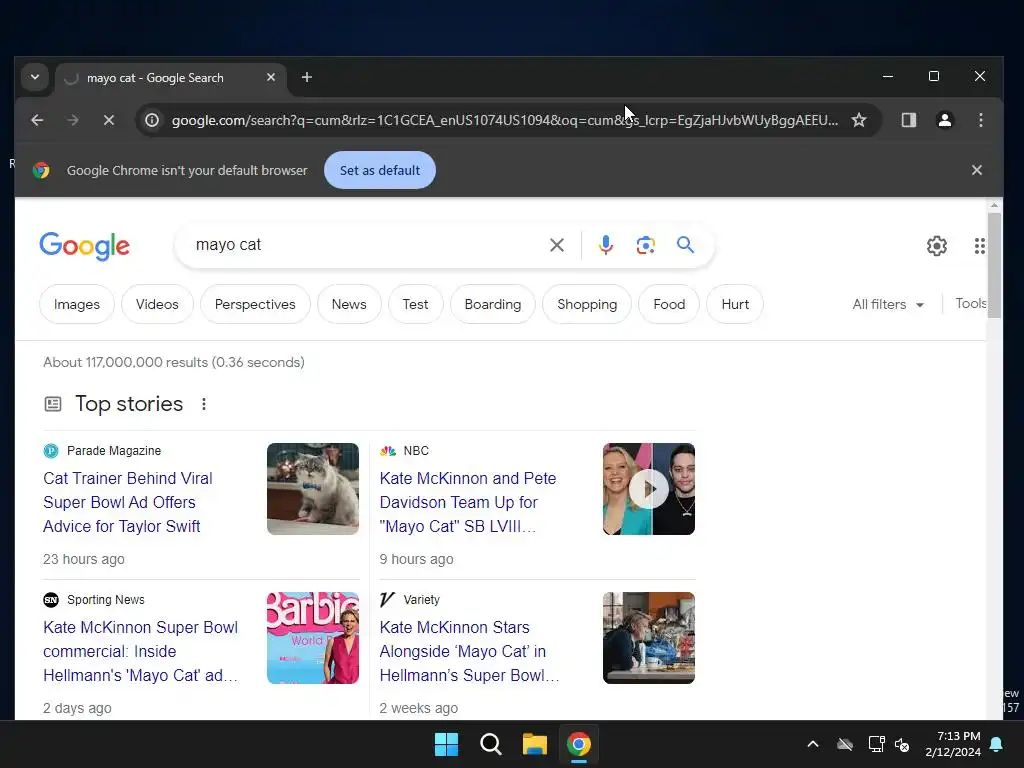Open Top stories more options menu
Screen dimensions: 1024x768
coord(204,404)
